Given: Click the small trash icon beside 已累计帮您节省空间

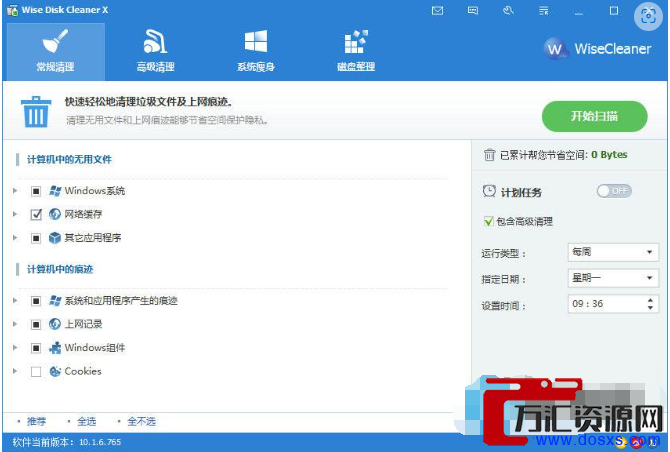Looking at the screenshot, I should 489,154.
